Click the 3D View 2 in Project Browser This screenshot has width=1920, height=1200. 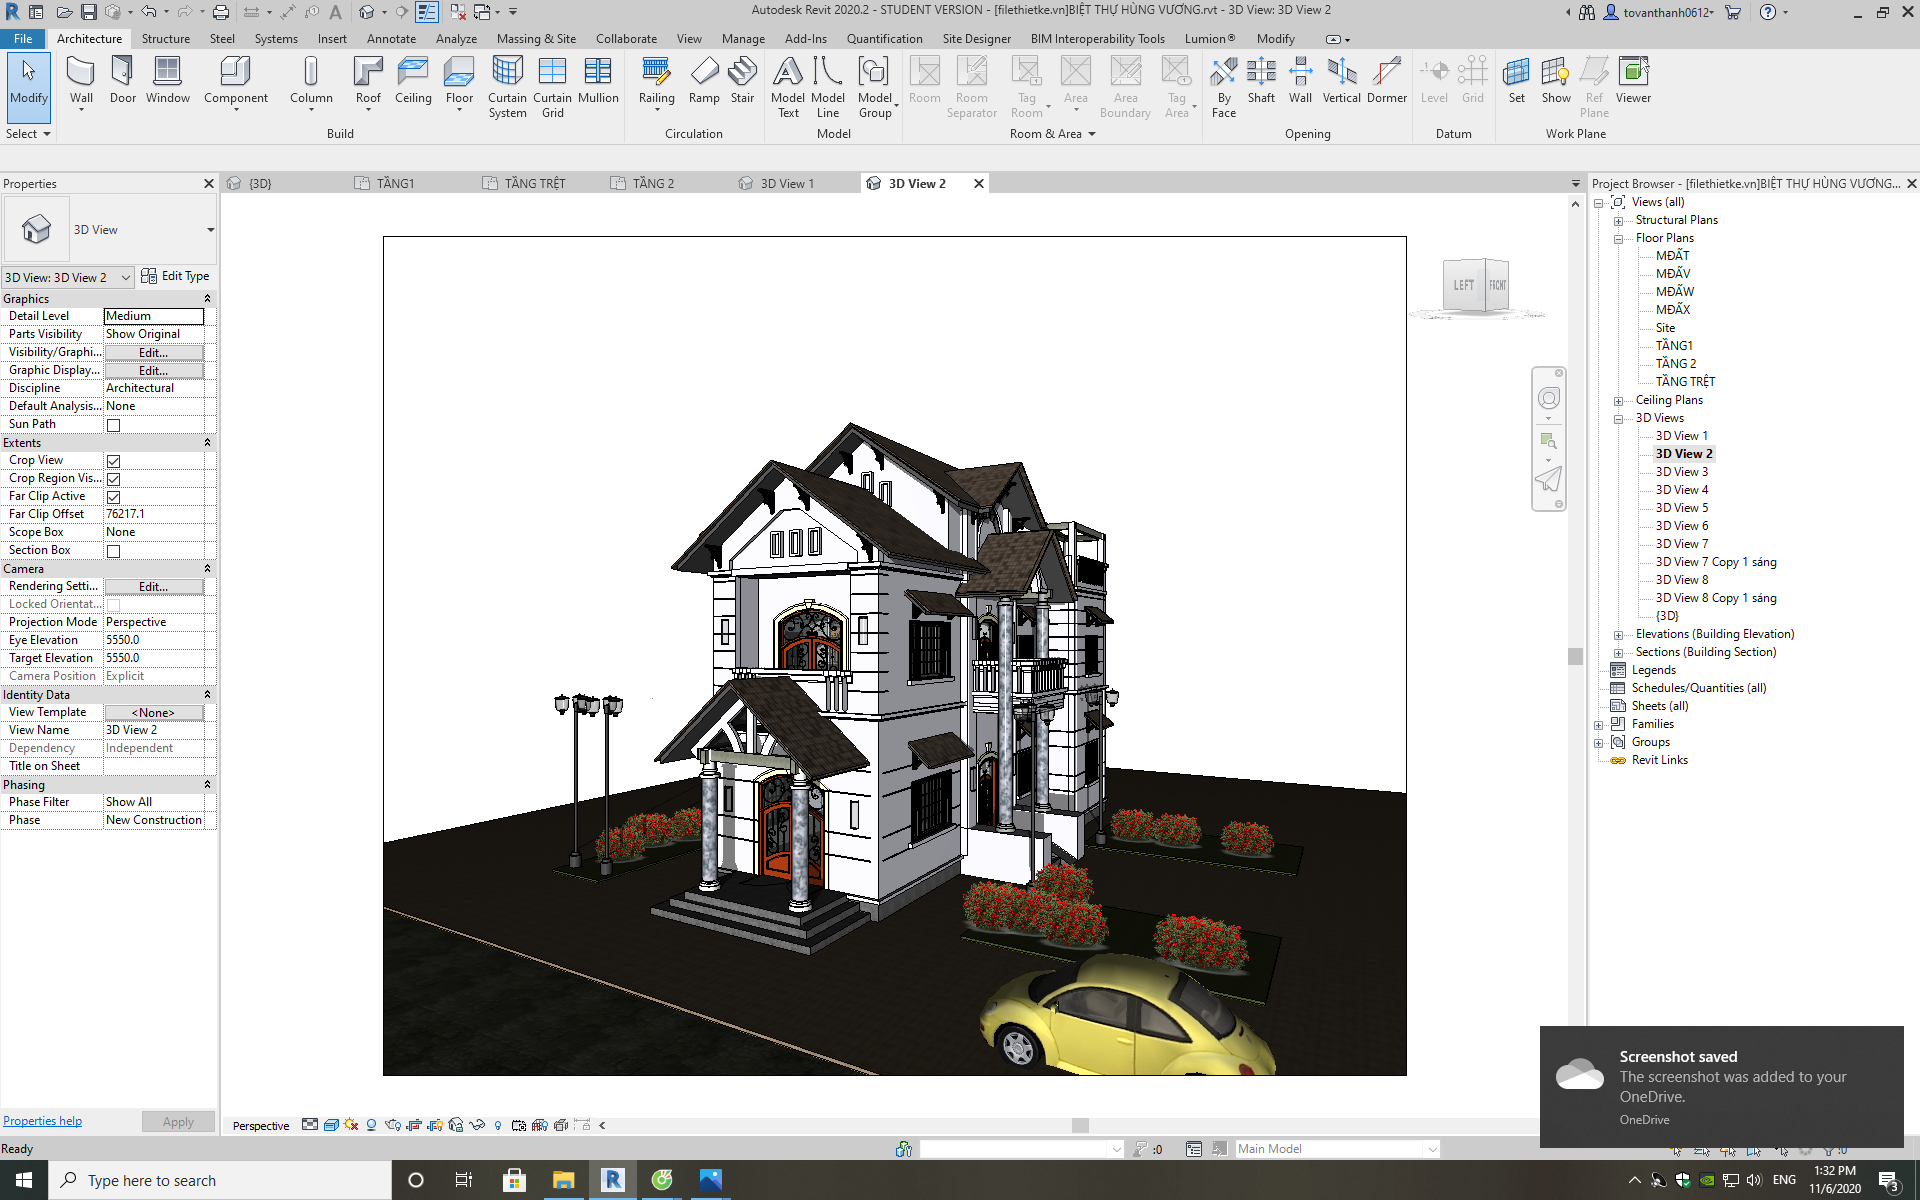click(x=1684, y=453)
